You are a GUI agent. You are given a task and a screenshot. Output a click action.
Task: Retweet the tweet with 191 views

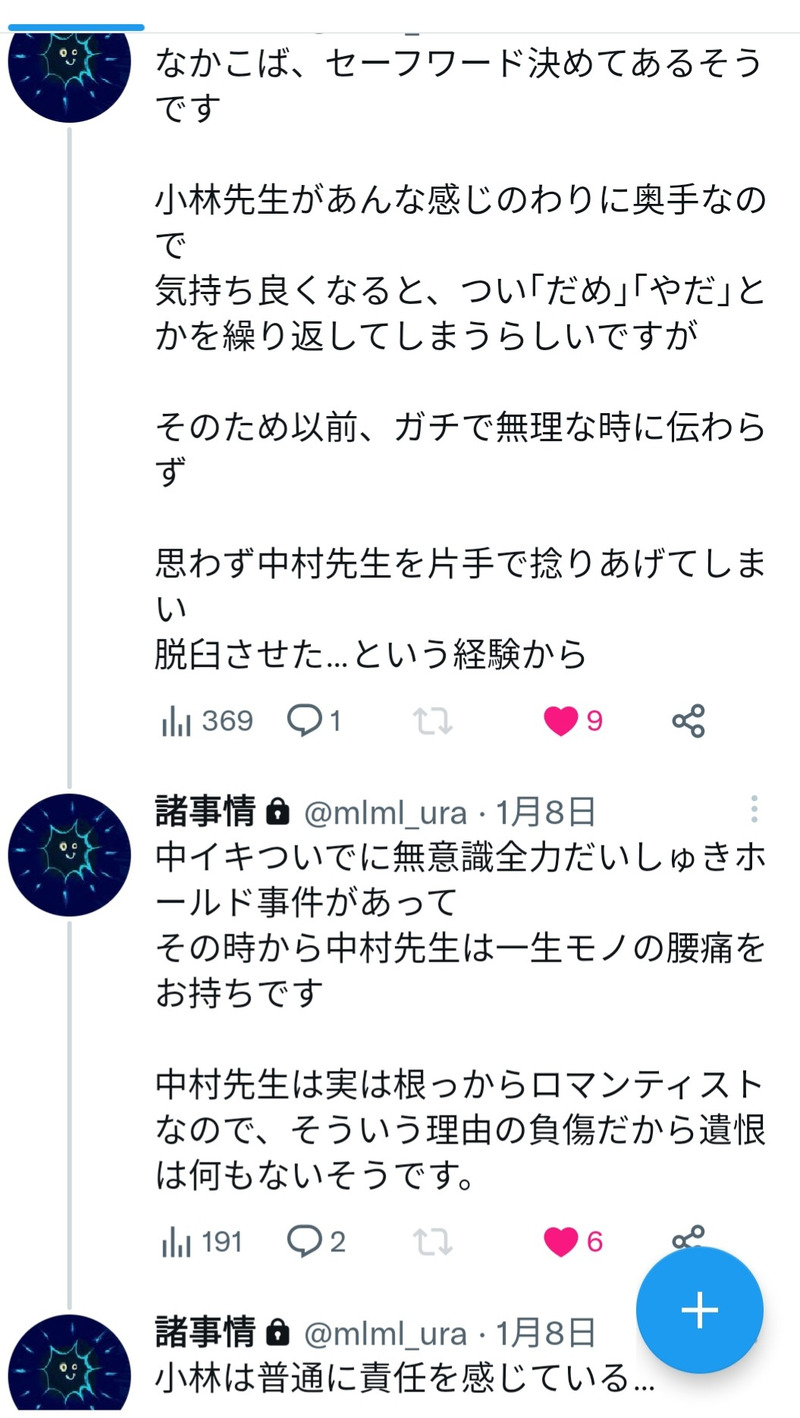coord(434,1242)
